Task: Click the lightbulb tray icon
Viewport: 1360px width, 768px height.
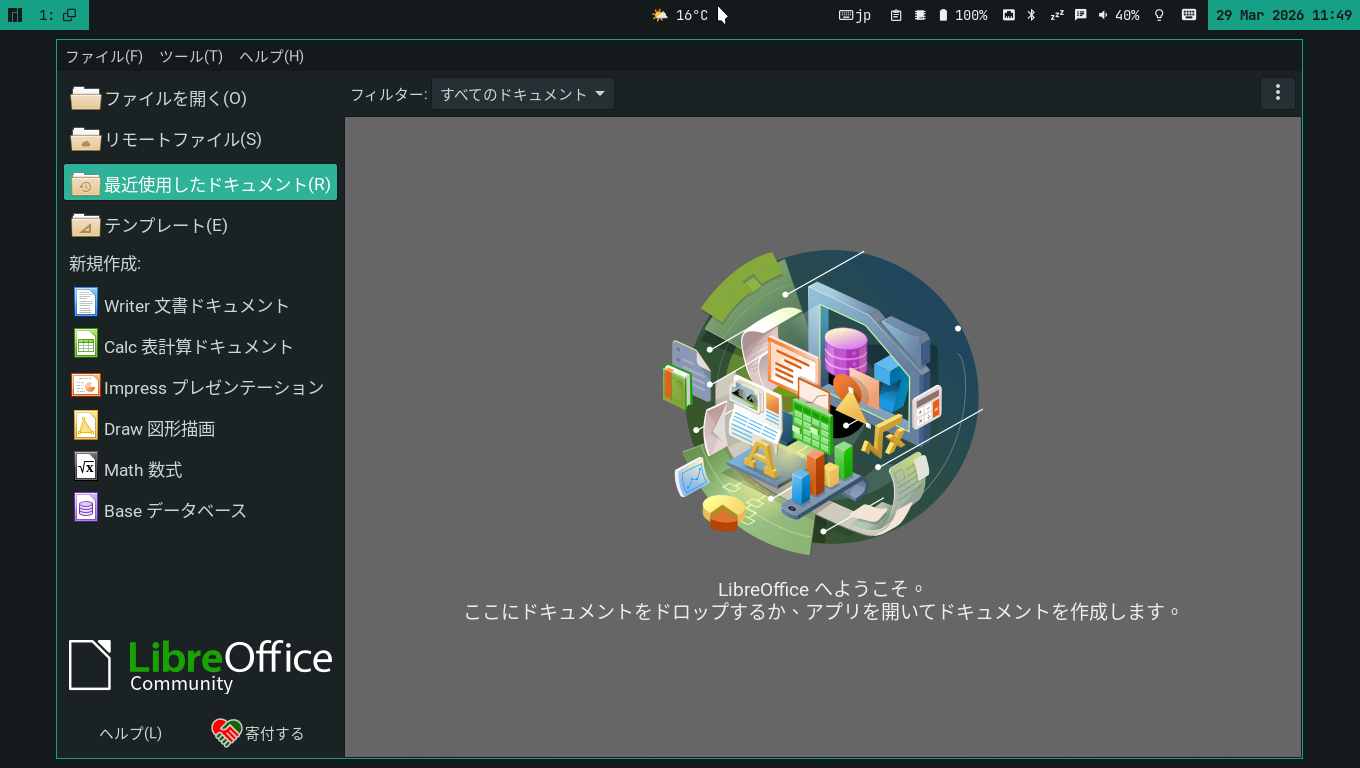Action: 1160,15
